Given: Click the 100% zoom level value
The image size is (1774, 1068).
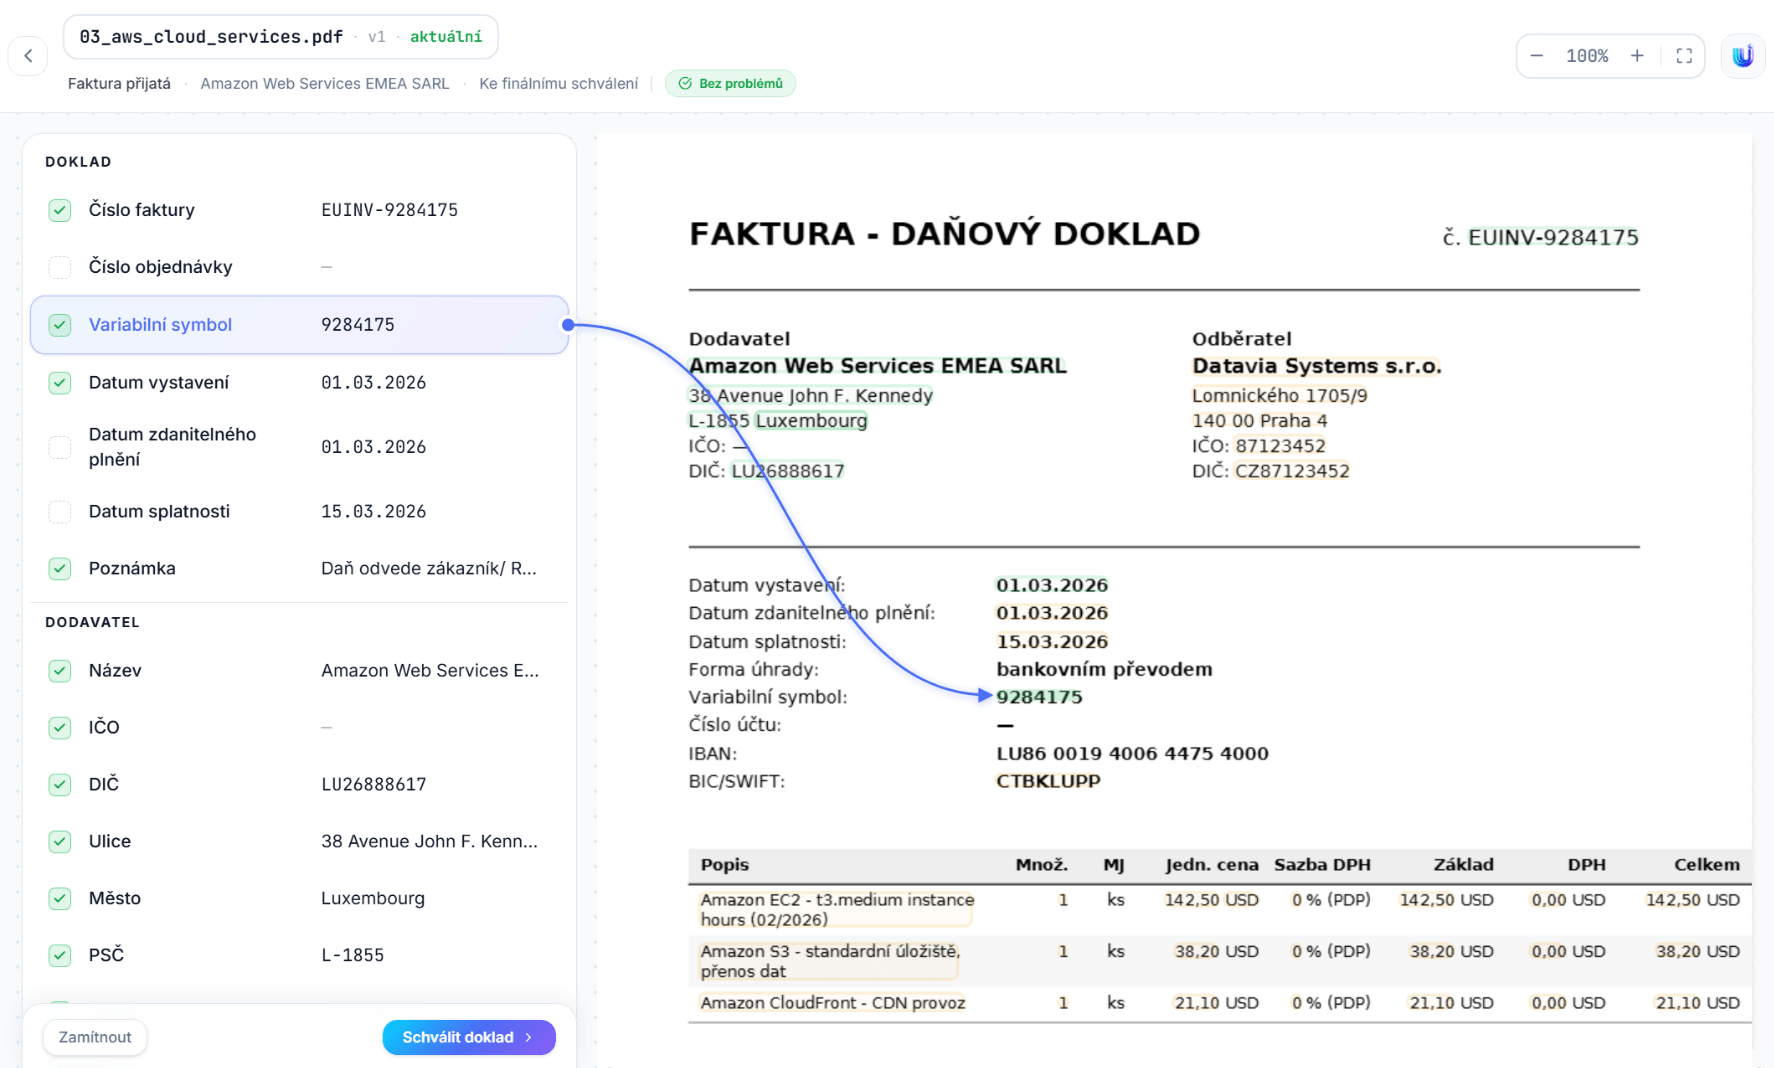Looking at the screenshot, I should pos(1587,56).
